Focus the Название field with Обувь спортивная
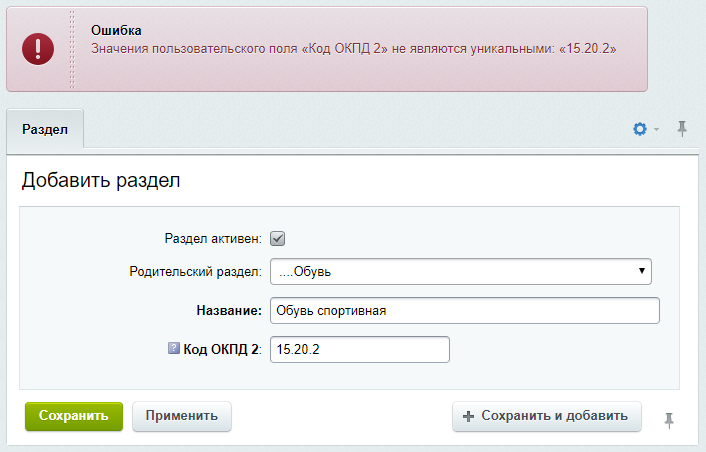Screen dimensions: 706x452 click(465, 311)
